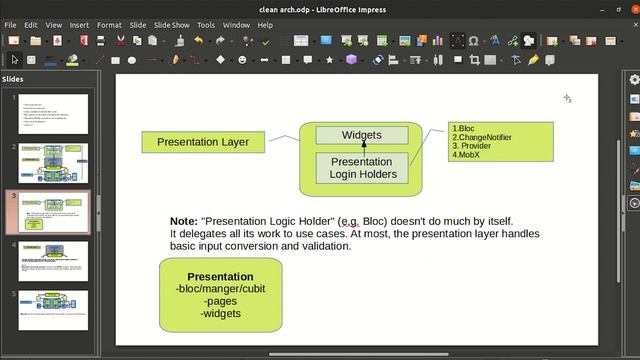Open Find and Replace

tap(247, 40)
